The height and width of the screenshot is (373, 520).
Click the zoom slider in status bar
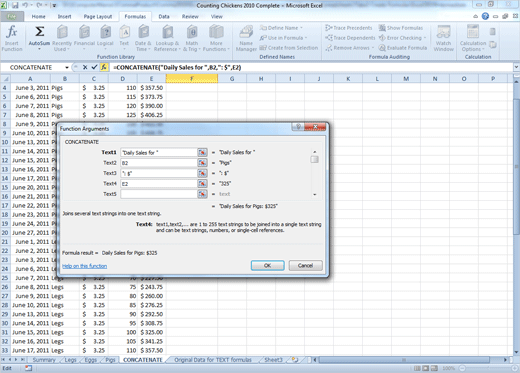pos(487,368)
